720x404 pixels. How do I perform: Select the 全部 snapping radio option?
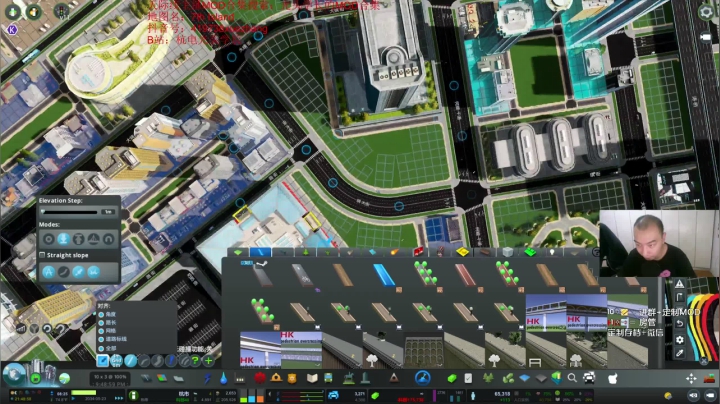[x=101, y=348]
